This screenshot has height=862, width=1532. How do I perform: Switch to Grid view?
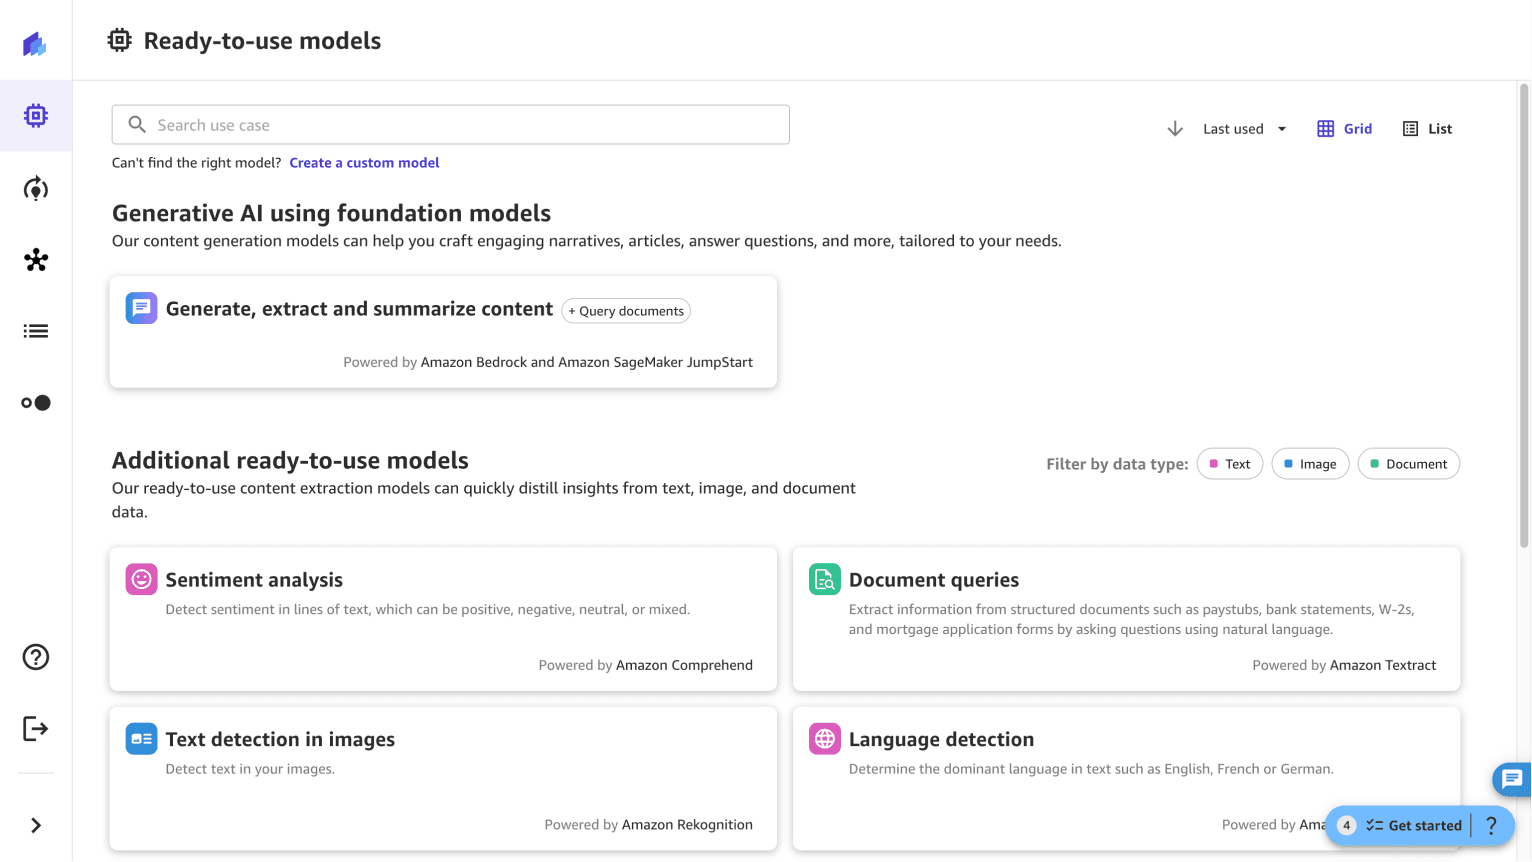[1344, 129]
